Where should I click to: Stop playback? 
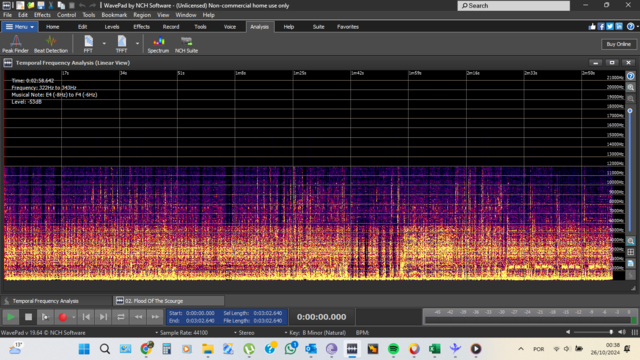pyautogui.click(x=28, y=317)
